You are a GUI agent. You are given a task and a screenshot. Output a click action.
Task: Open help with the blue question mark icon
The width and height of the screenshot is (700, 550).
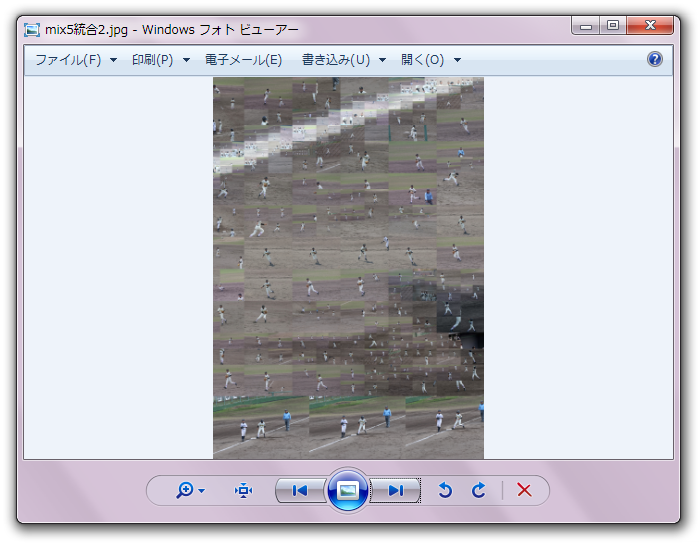point(654,59)
